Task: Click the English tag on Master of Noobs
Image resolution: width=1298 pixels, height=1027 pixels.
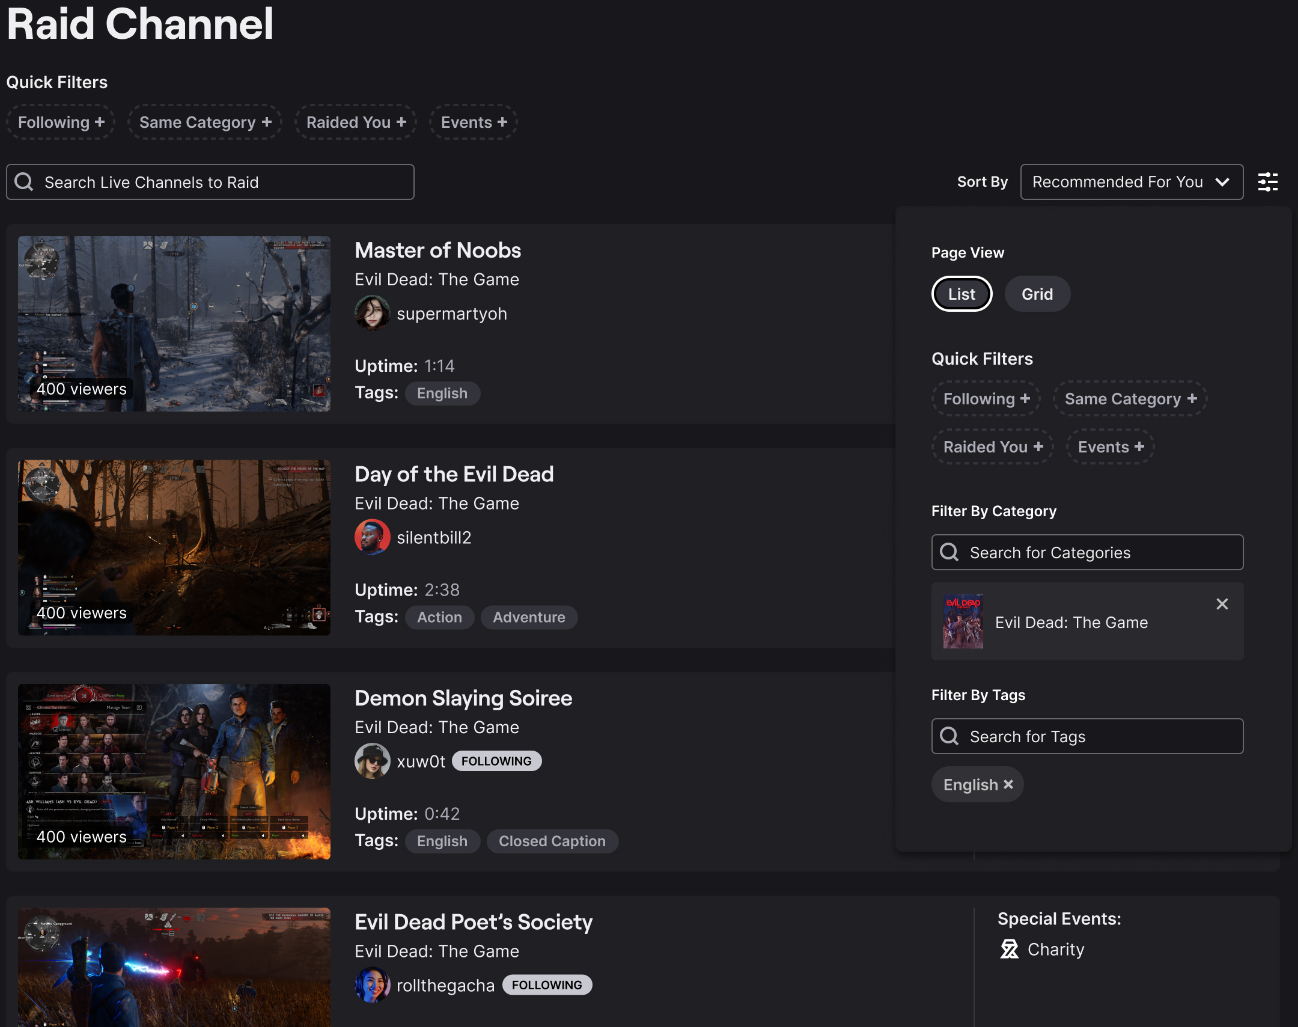Action: [x=442, y=393]
